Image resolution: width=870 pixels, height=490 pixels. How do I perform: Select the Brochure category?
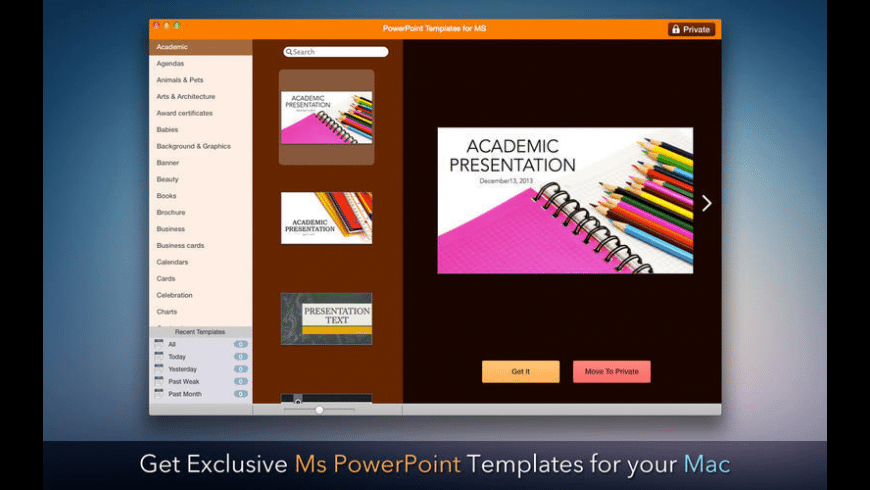[200, 213]
